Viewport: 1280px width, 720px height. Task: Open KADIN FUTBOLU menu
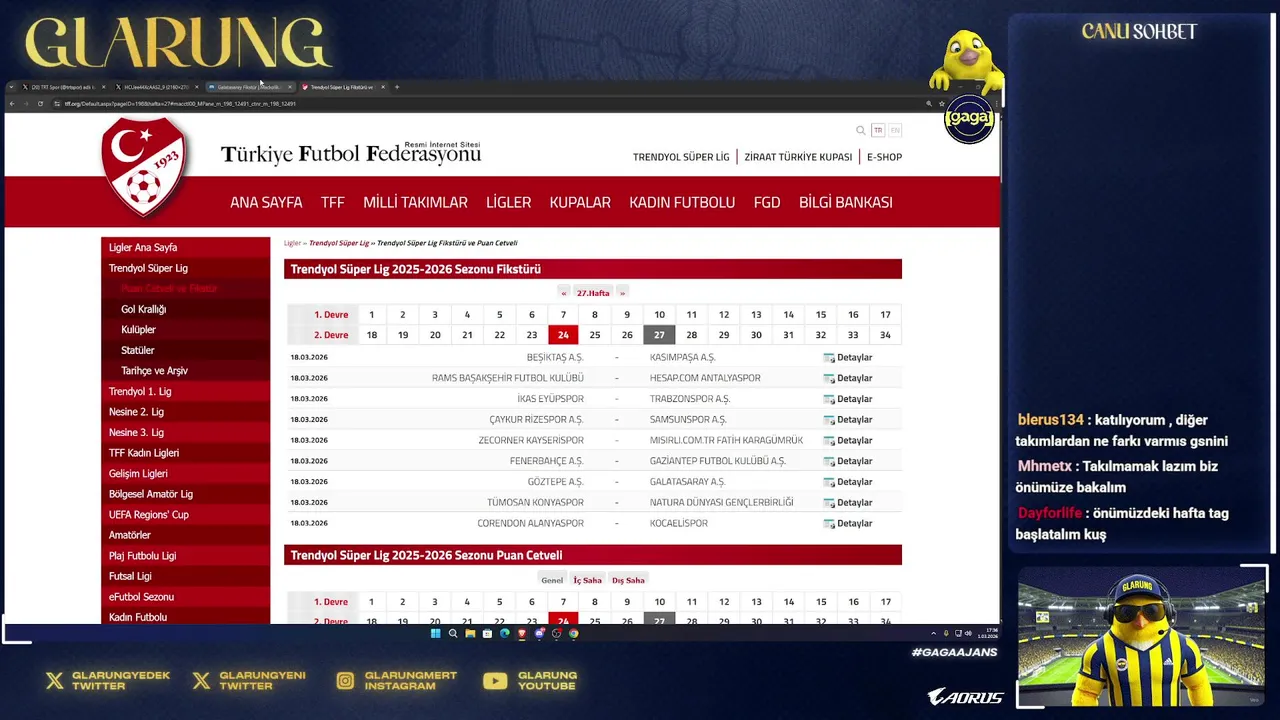click(682, 202)
